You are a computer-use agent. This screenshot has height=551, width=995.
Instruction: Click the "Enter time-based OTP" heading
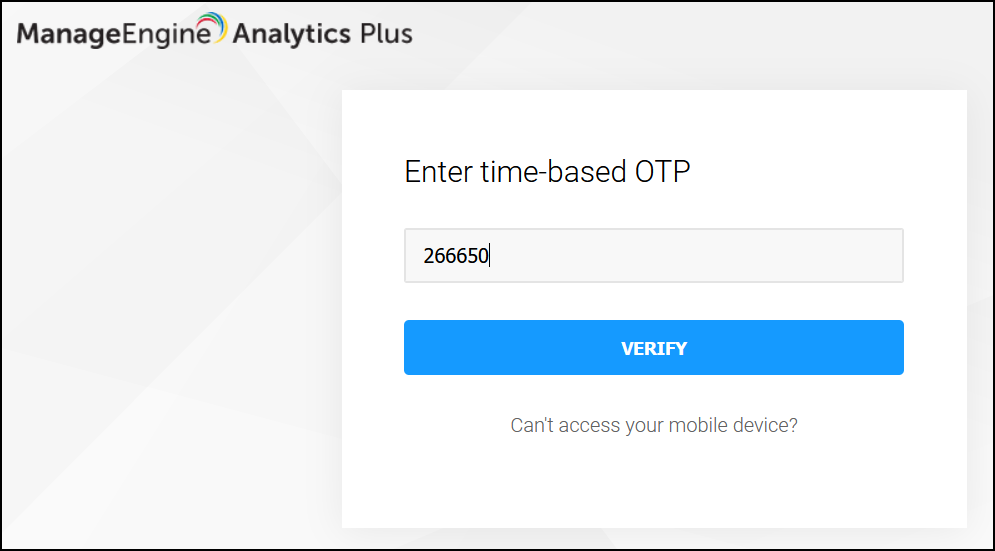click(x=547, y=172)
